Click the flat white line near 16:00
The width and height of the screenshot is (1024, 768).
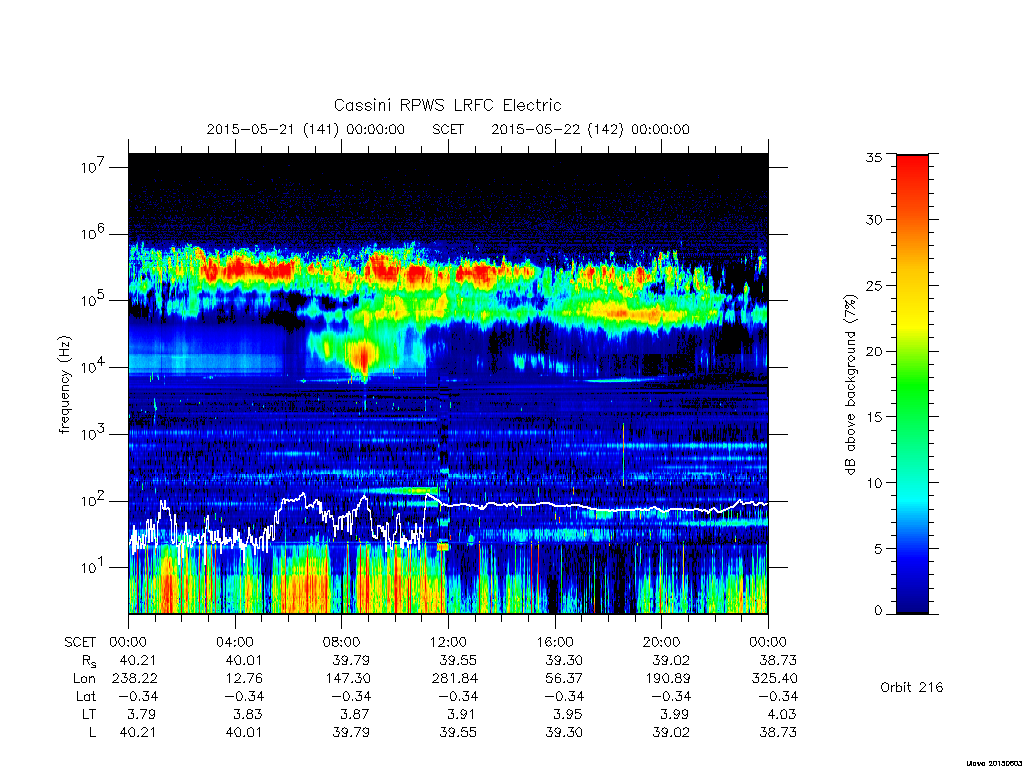pos(555,505)
